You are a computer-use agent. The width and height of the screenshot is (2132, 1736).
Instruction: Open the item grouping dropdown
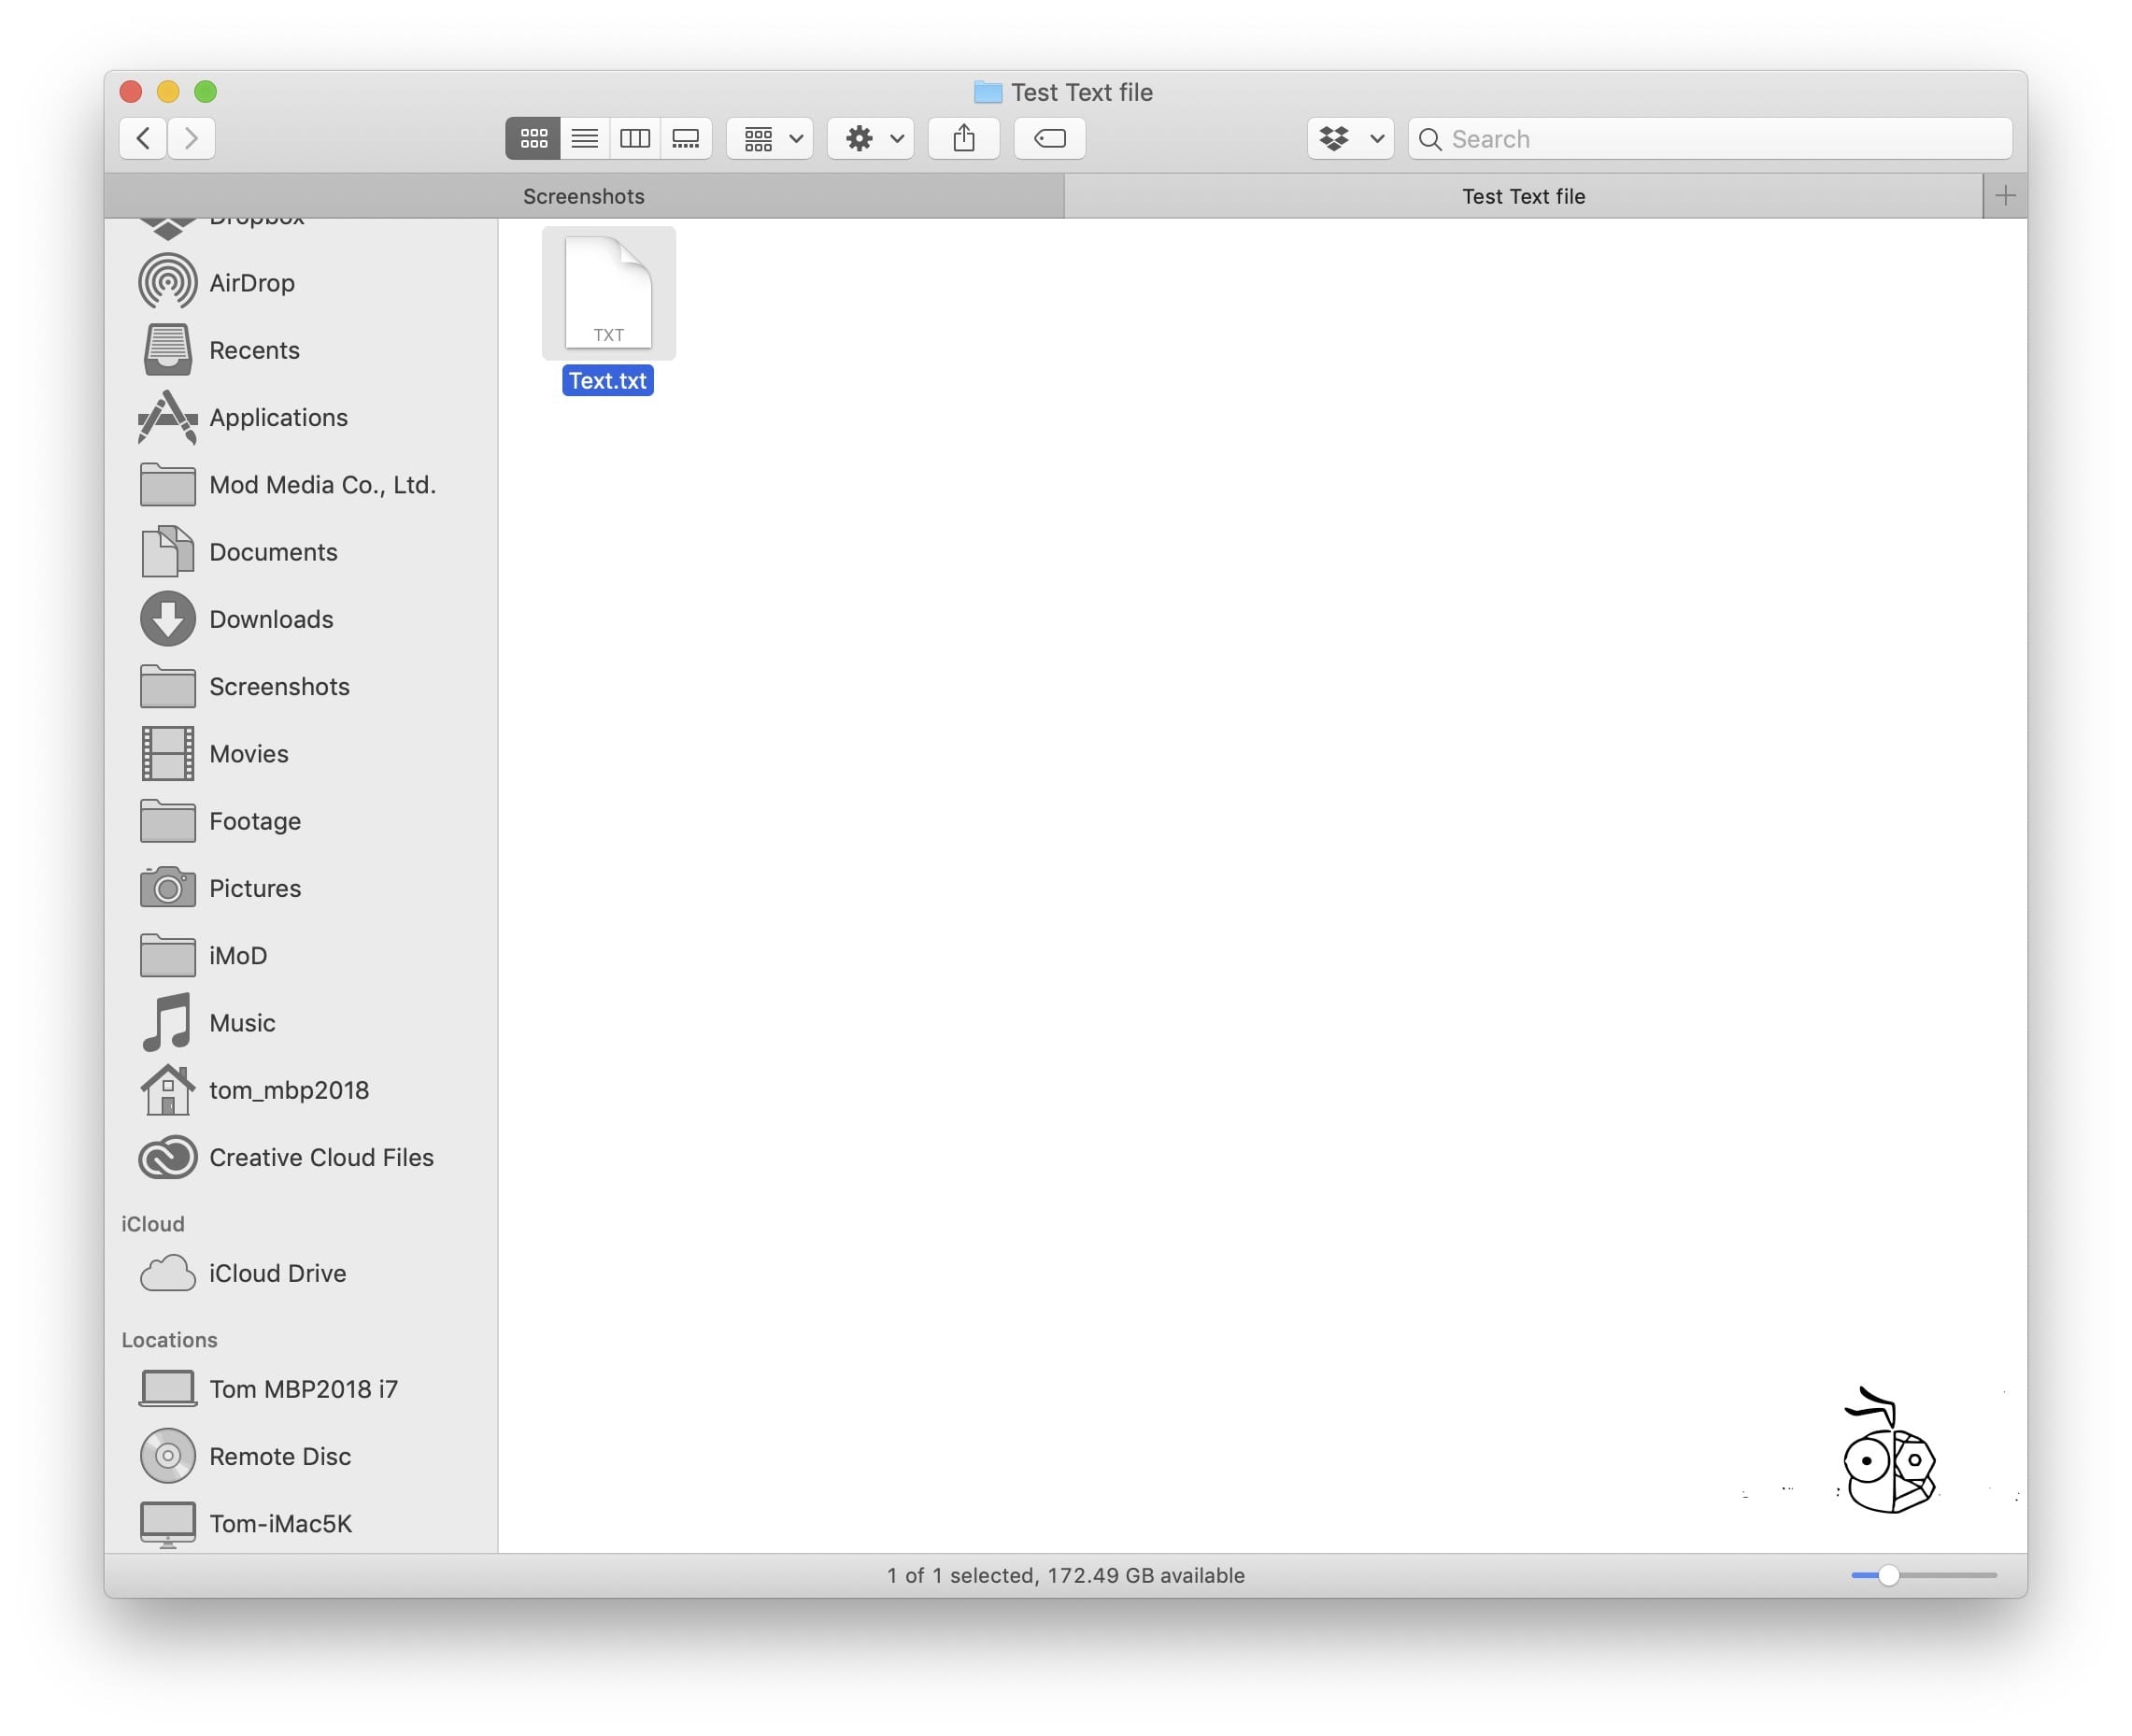(768, 139)
